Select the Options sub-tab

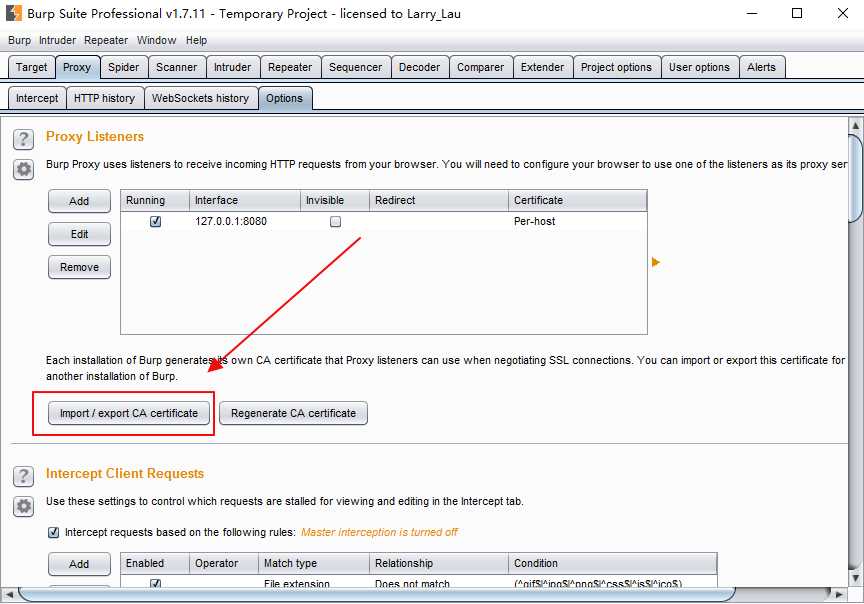point(284,98)
